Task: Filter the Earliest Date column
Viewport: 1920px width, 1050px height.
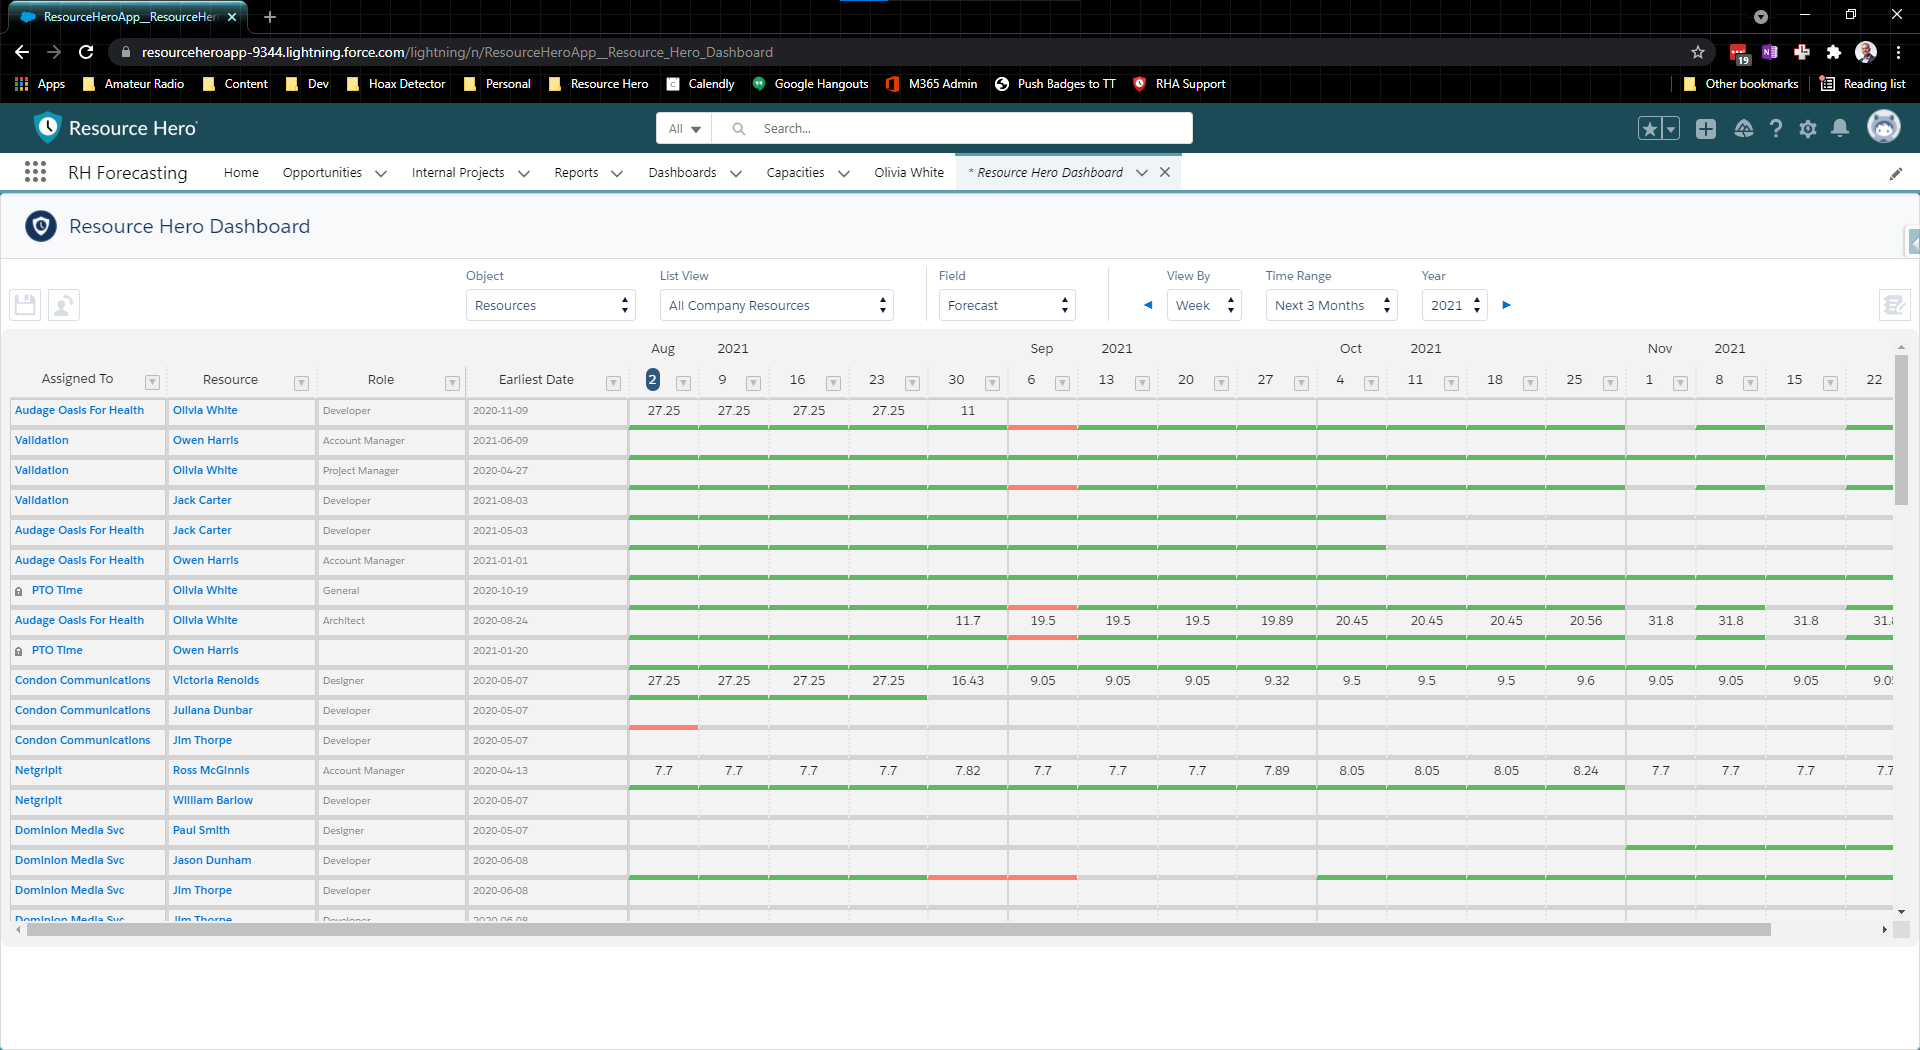Action: 613,382
